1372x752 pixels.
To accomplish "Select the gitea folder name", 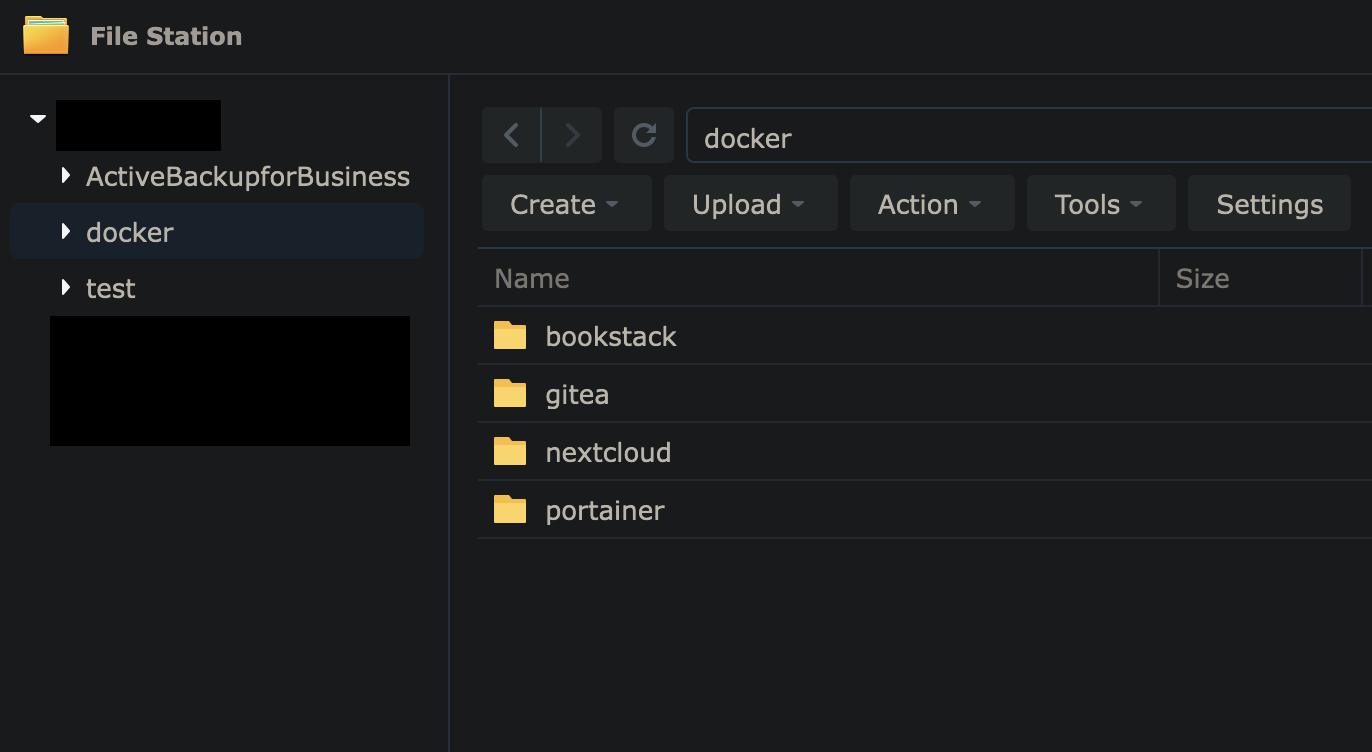I will [x=577, y=395].
